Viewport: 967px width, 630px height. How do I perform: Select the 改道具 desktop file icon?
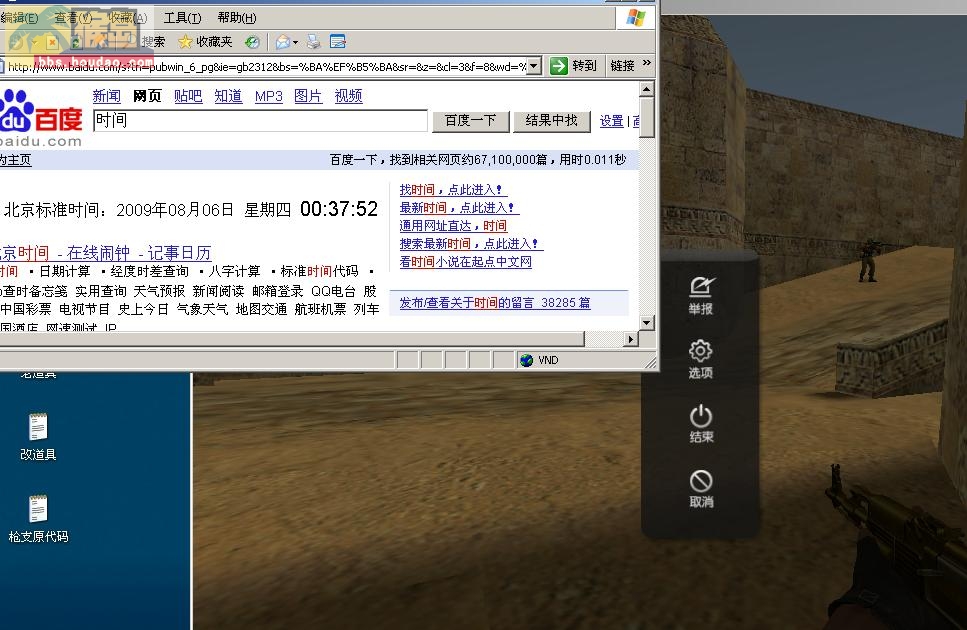pyautogui.click(x=38, y=436)
